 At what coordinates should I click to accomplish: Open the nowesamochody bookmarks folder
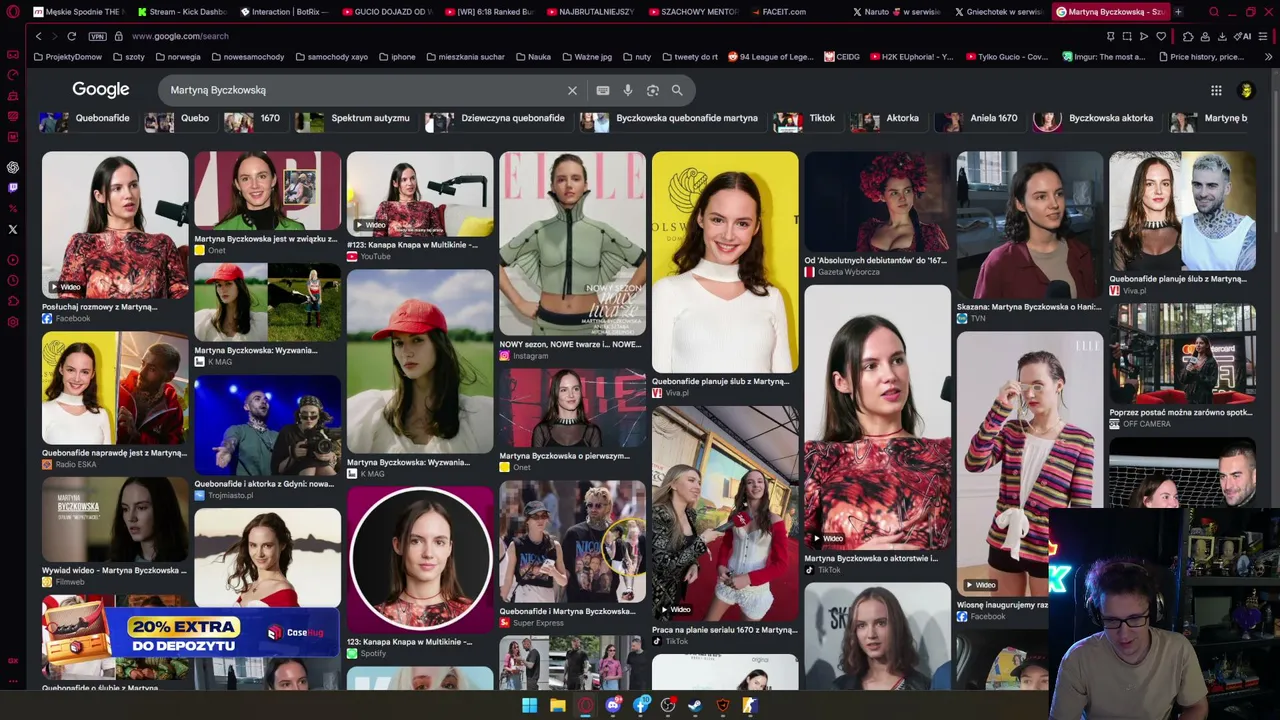247,57
